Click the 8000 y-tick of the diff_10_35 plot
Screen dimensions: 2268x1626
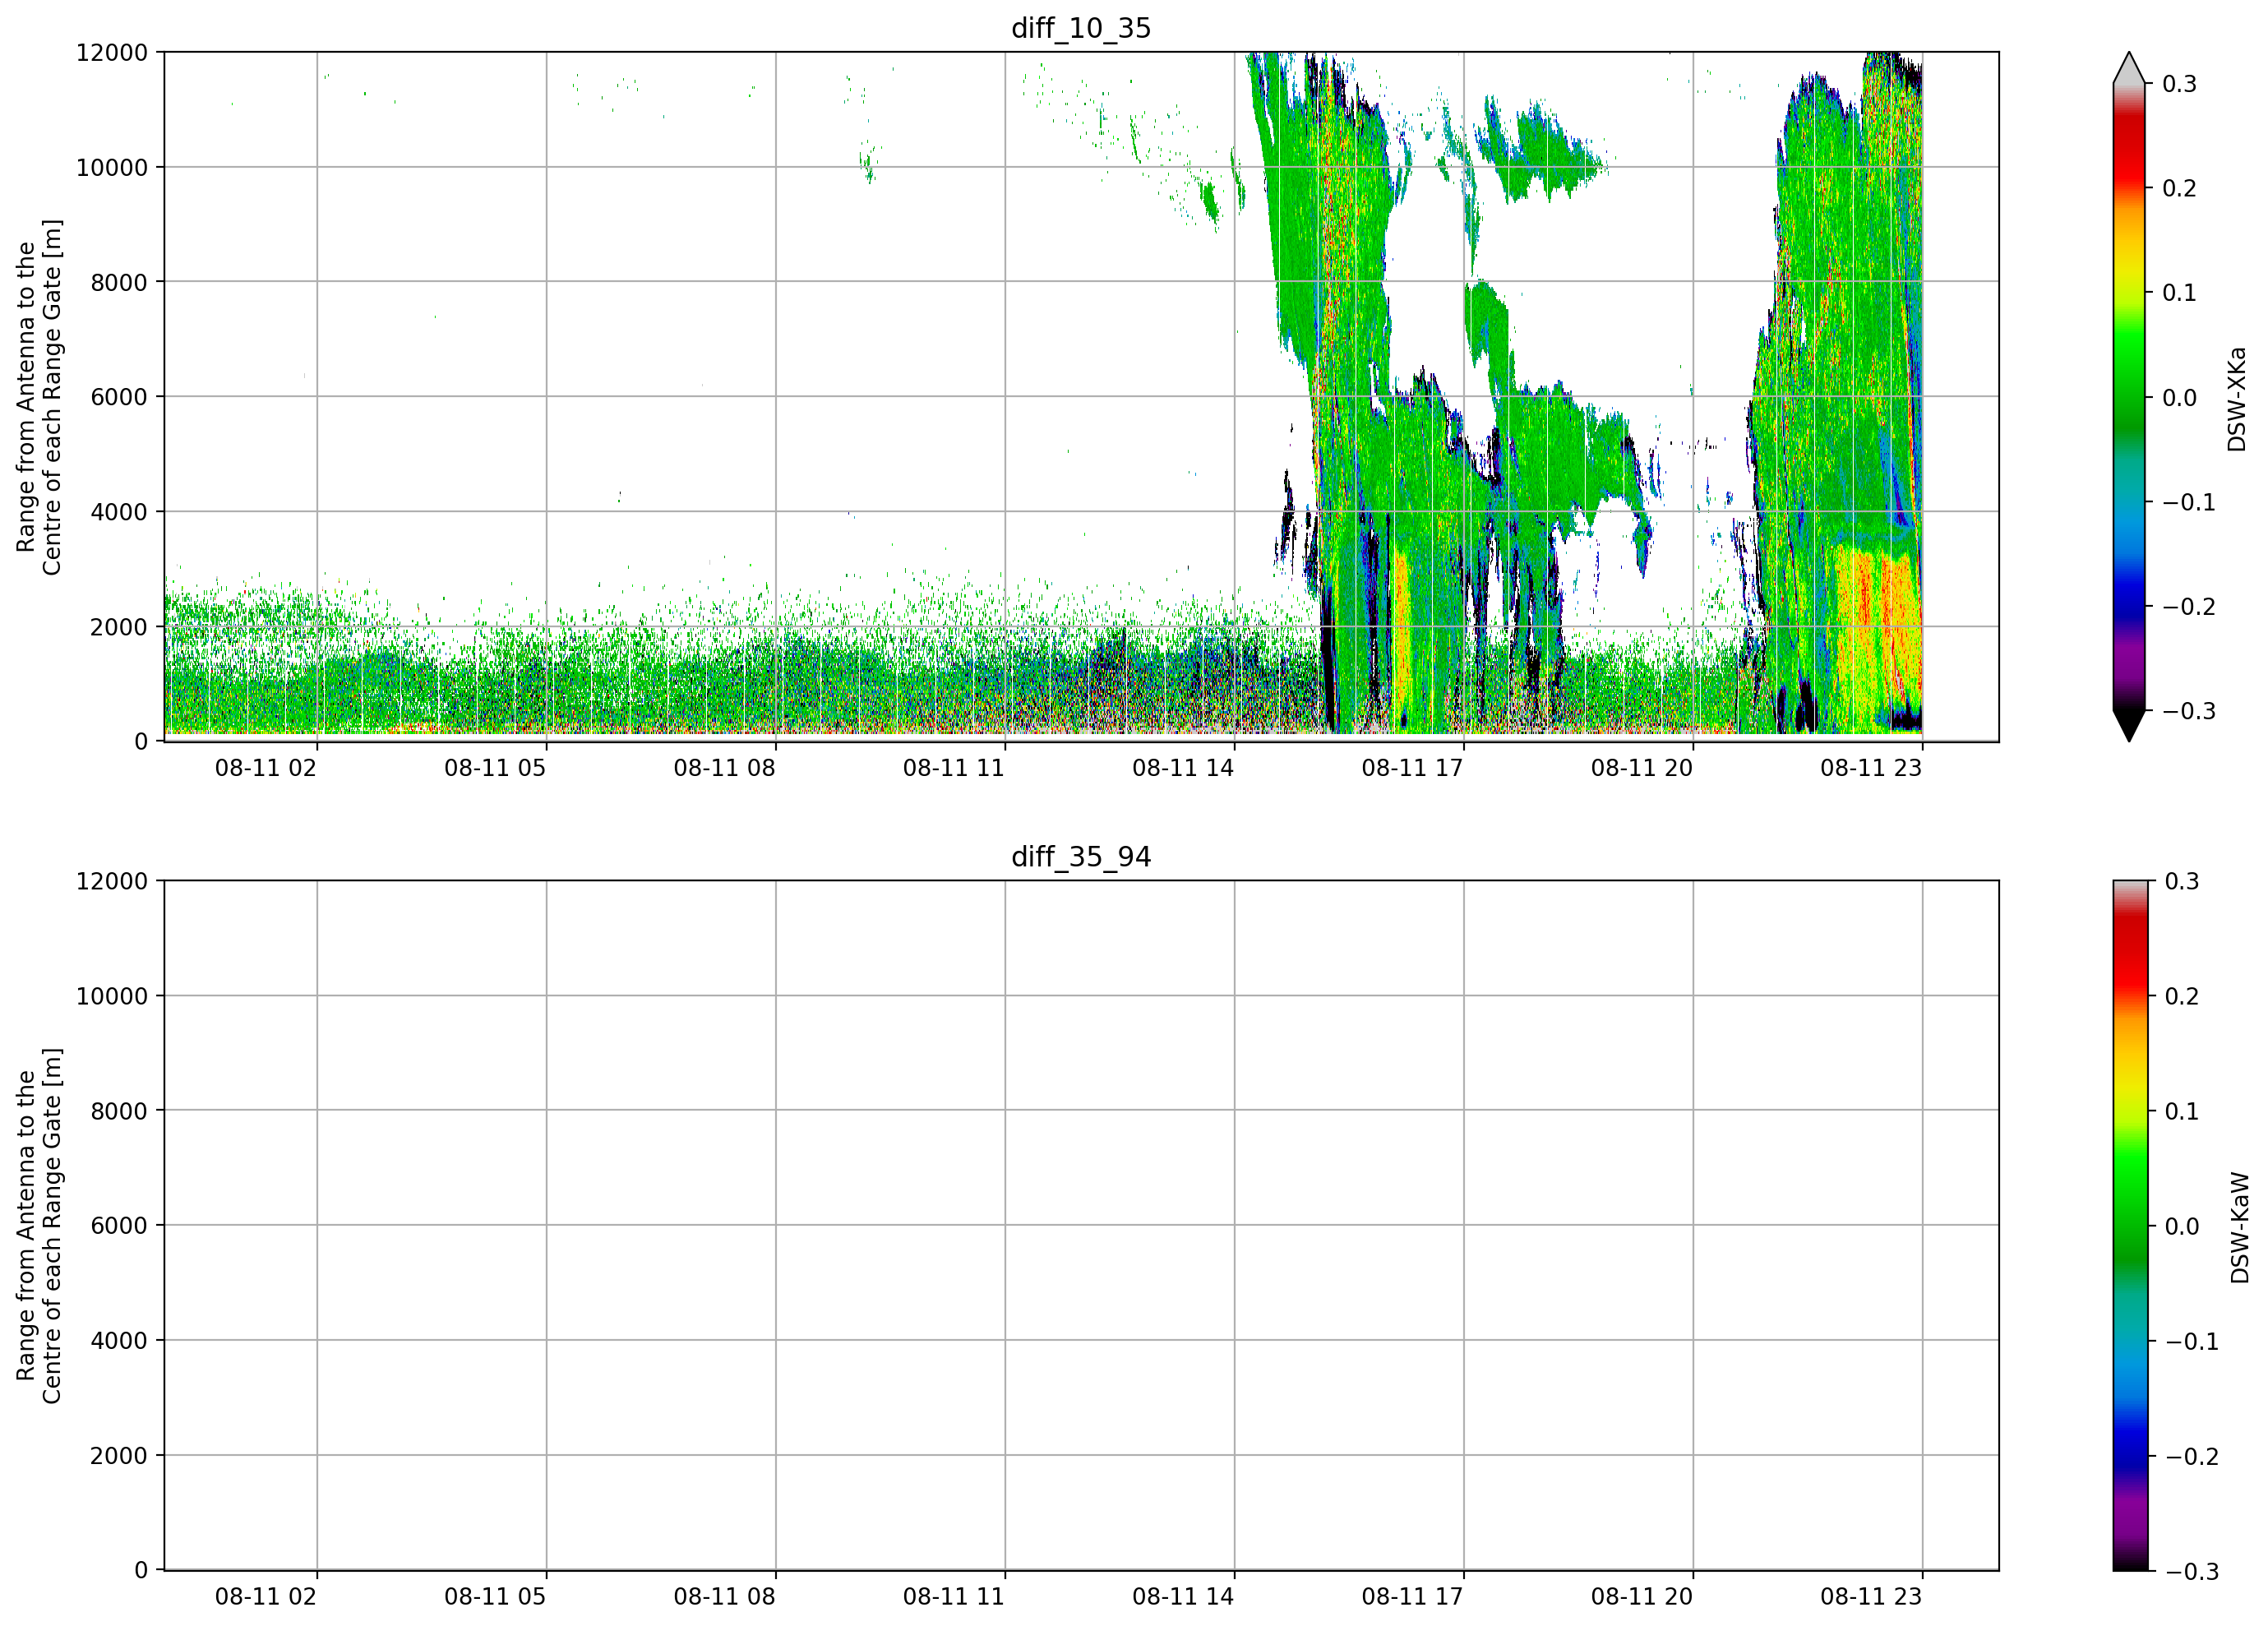click(x=119, y=282)
